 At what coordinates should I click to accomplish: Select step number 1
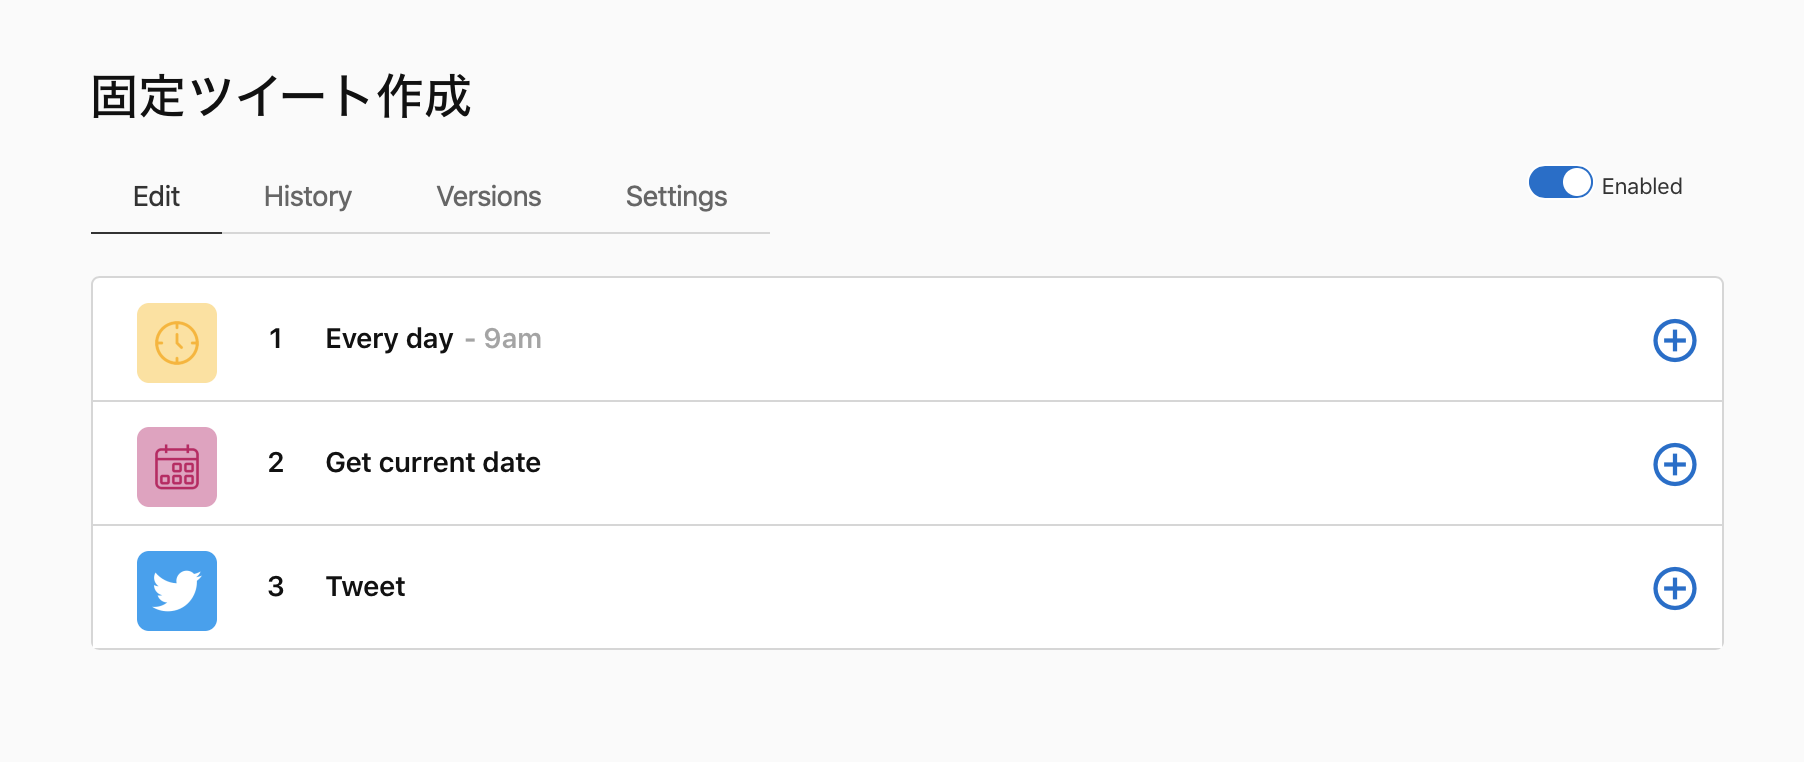pyautogui.click(x=275, y=339)
